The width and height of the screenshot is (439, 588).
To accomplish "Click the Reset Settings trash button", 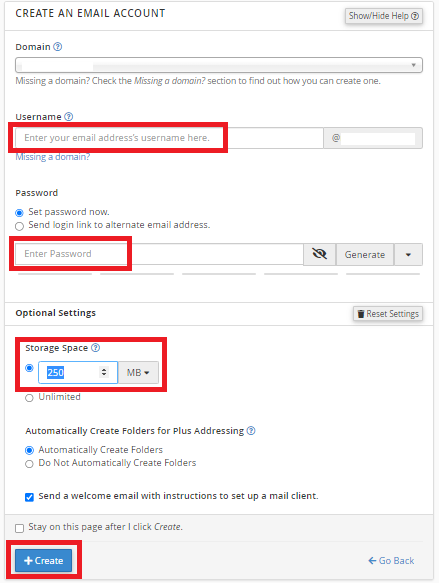I will [x=388, y=314].
